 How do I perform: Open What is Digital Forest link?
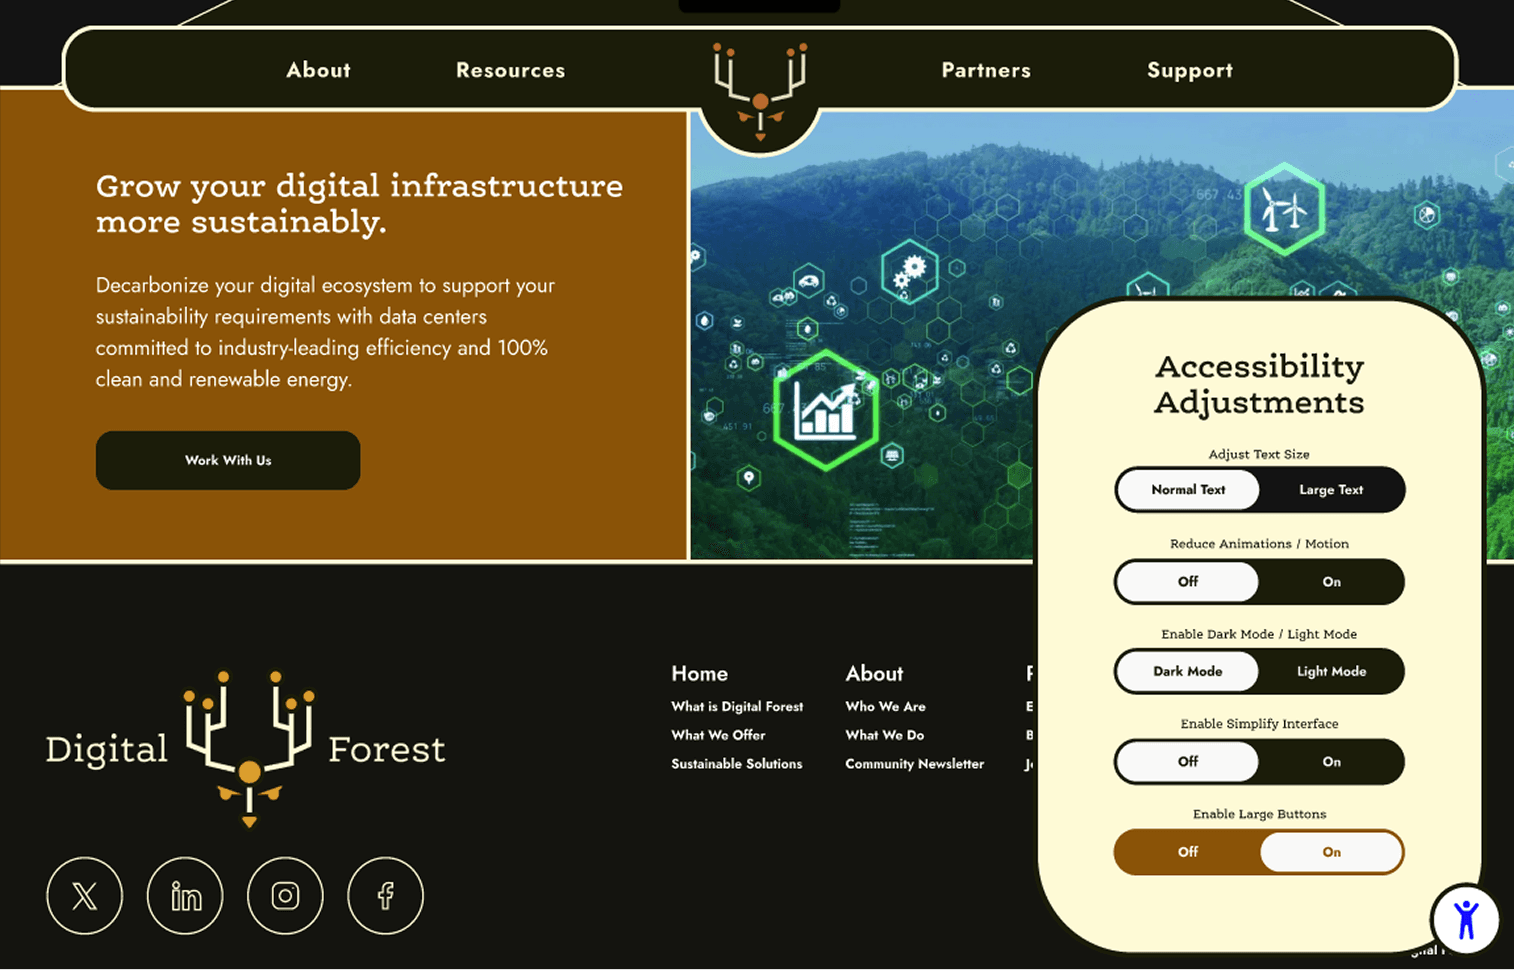click(x=737, y=707)
